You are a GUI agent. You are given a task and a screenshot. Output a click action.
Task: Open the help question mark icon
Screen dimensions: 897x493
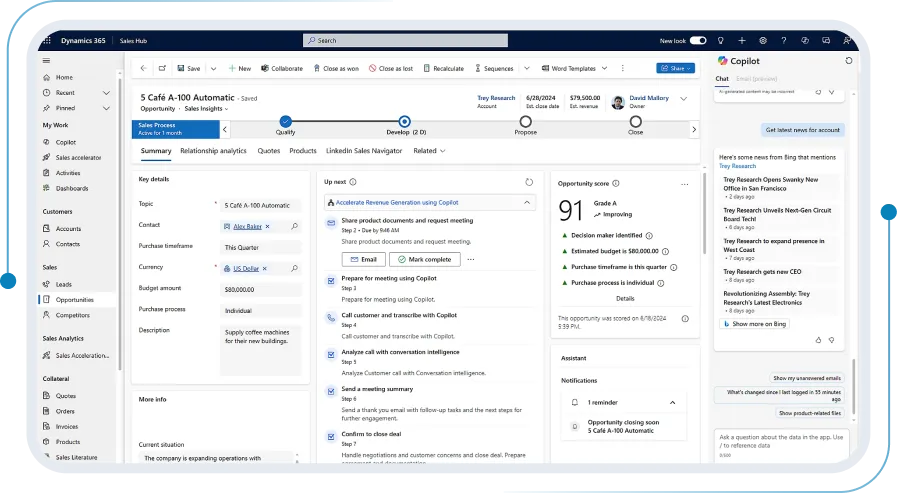[784, 41]
